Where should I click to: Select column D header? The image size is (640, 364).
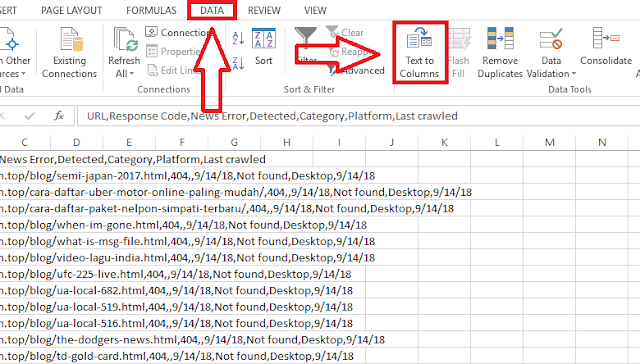pos(77,142)
